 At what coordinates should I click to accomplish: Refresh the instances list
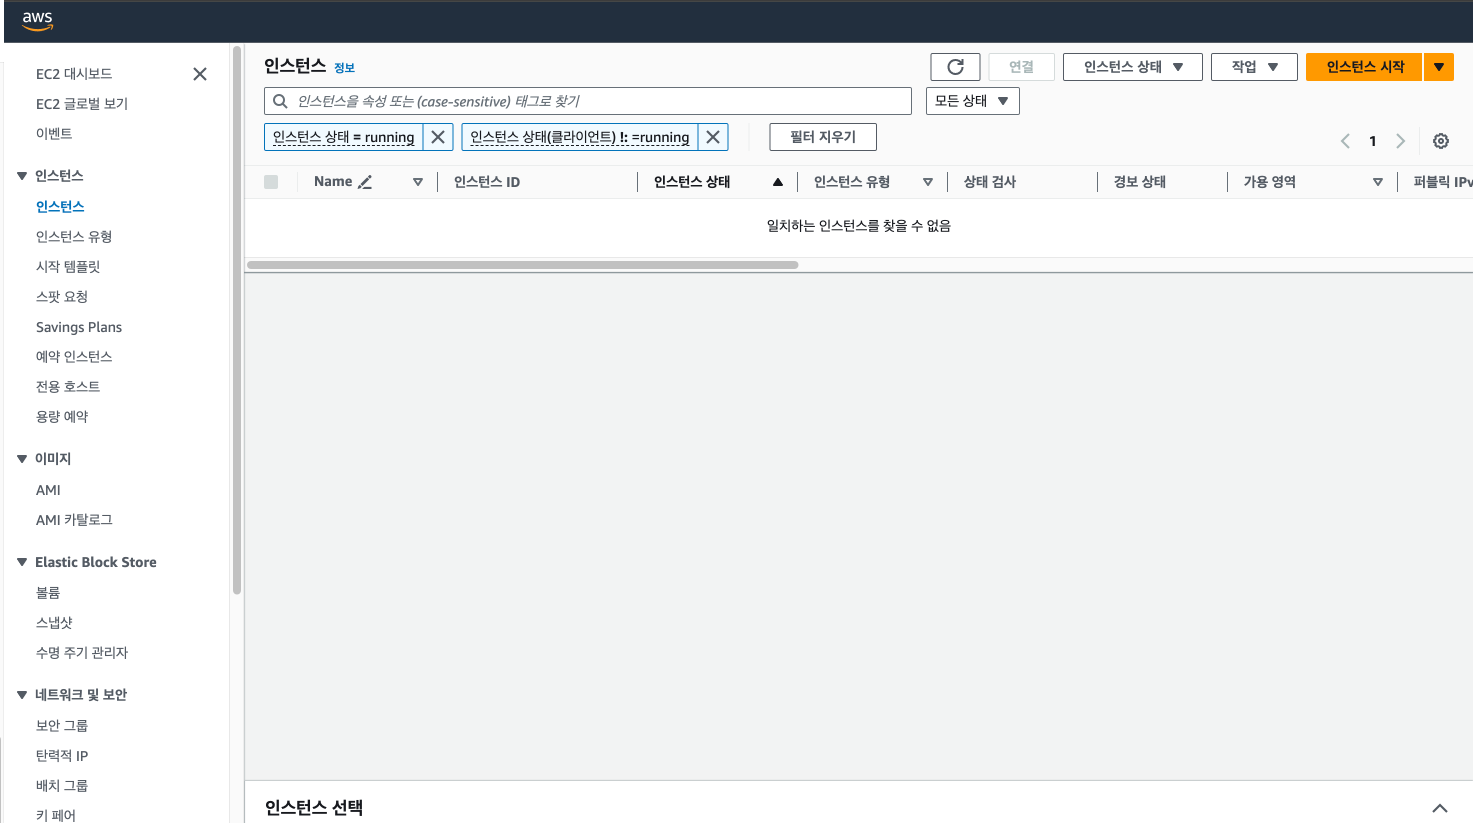(x=955, y=67)
